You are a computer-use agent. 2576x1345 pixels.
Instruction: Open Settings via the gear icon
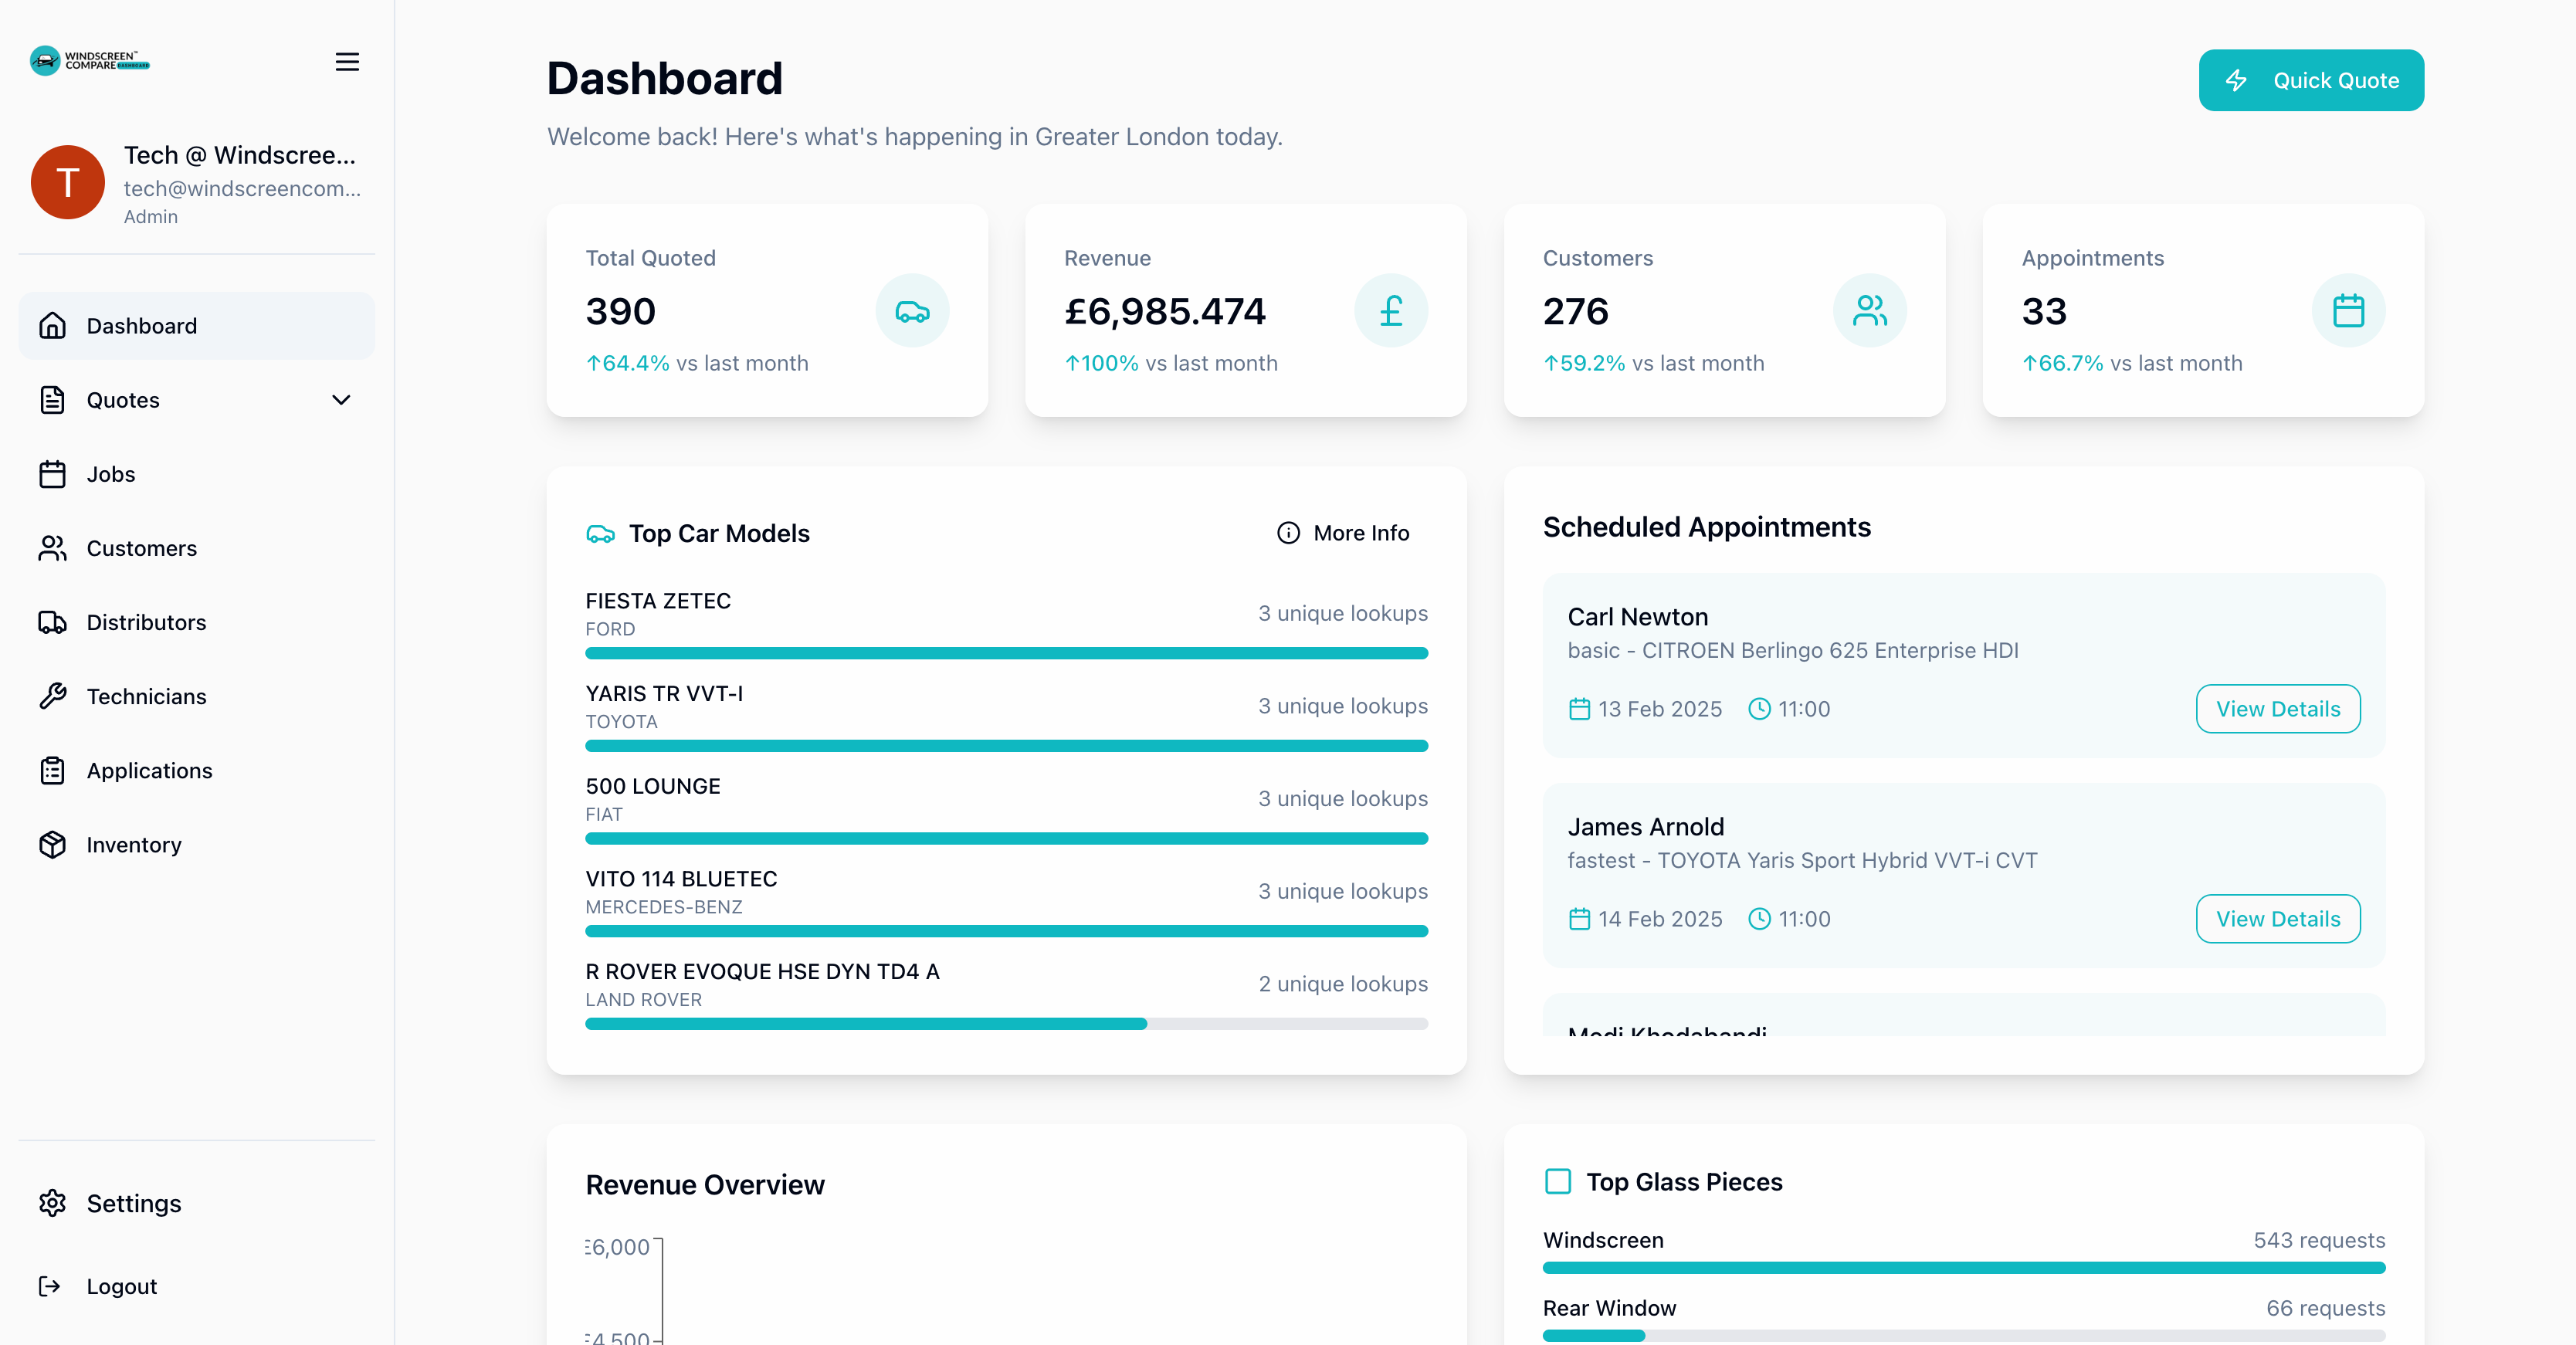[x=53, y=1203]
